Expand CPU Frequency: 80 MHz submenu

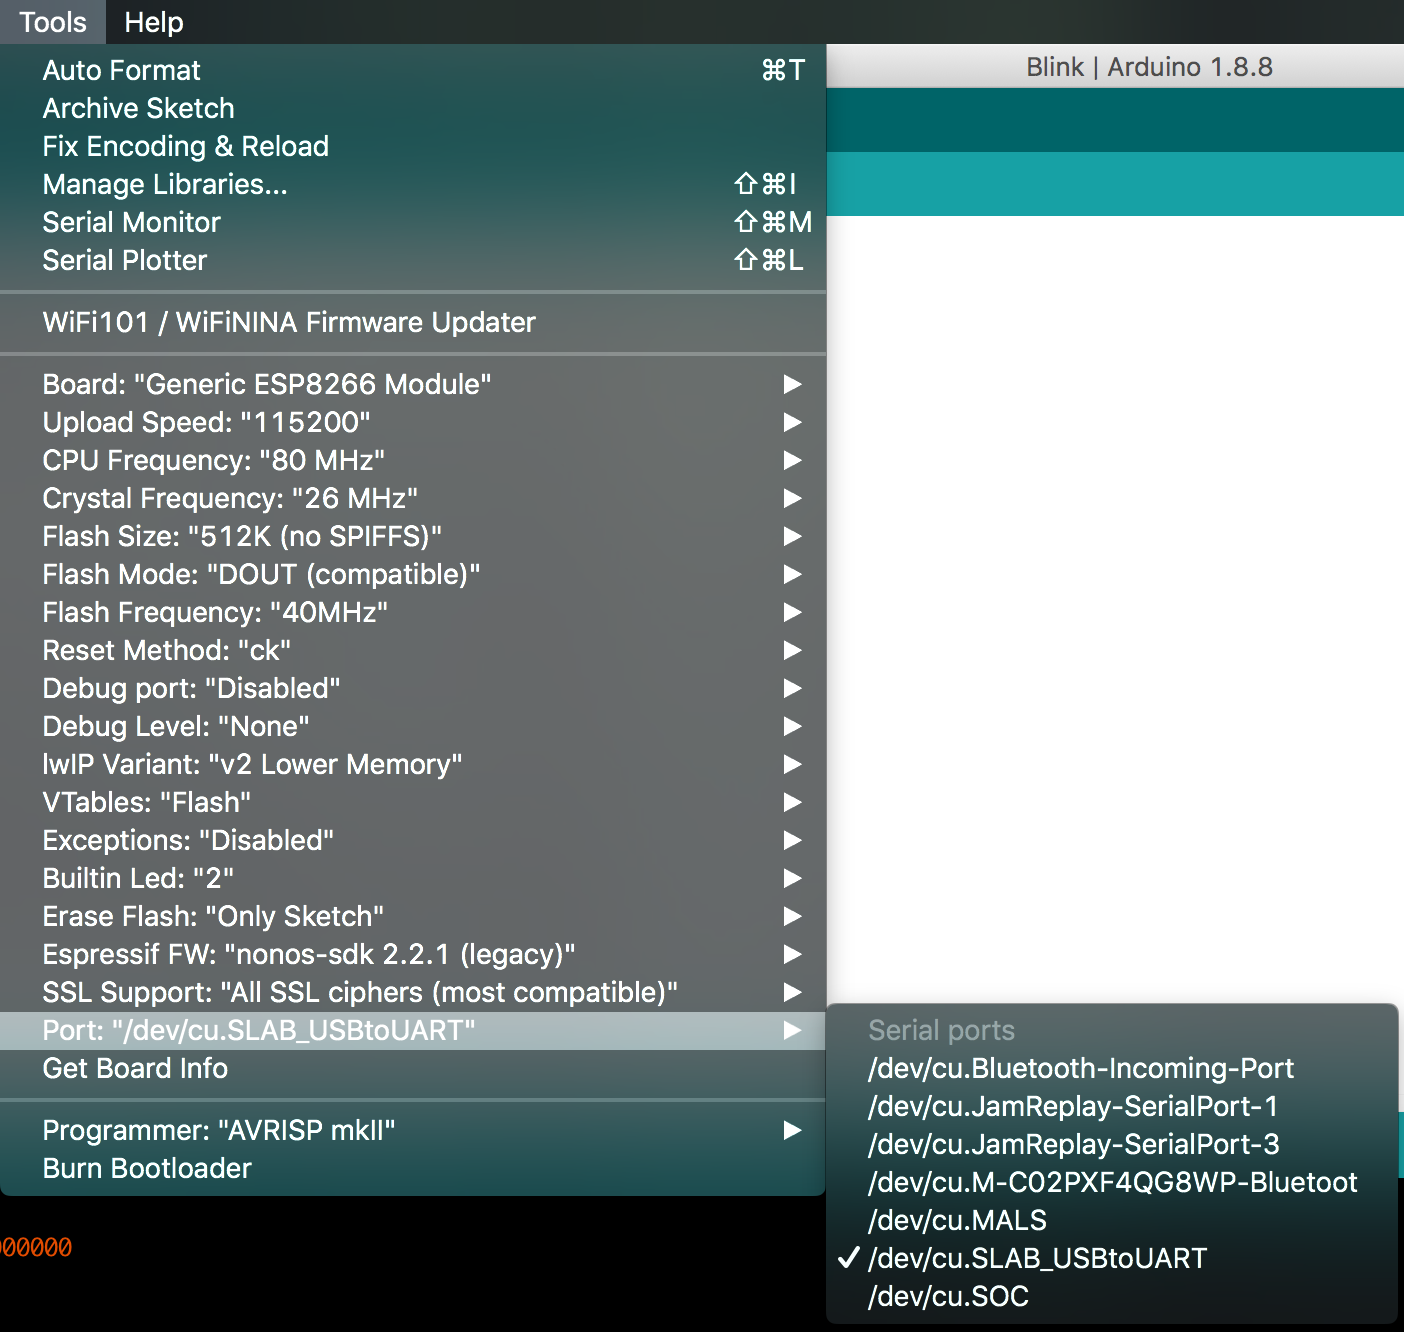tap(413, 460)
